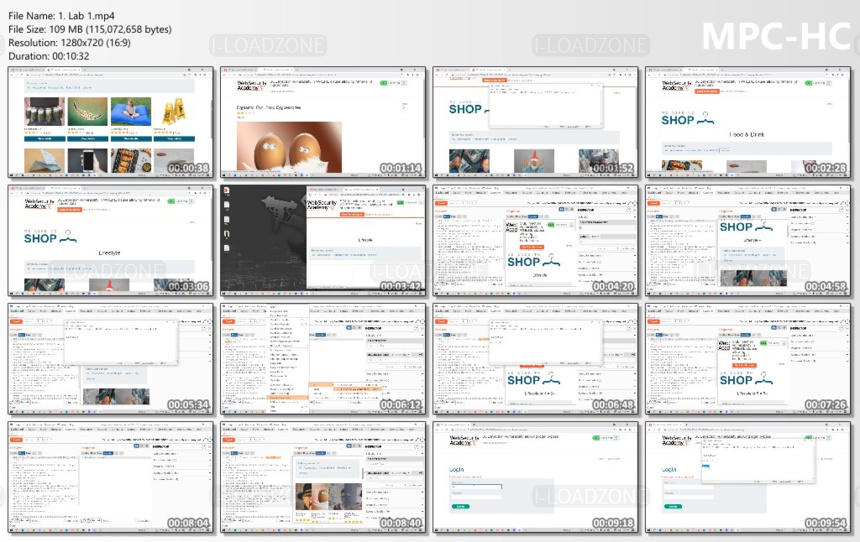Open the video frame thumbnail stamped 00:00:38

(x=111, y=122)
